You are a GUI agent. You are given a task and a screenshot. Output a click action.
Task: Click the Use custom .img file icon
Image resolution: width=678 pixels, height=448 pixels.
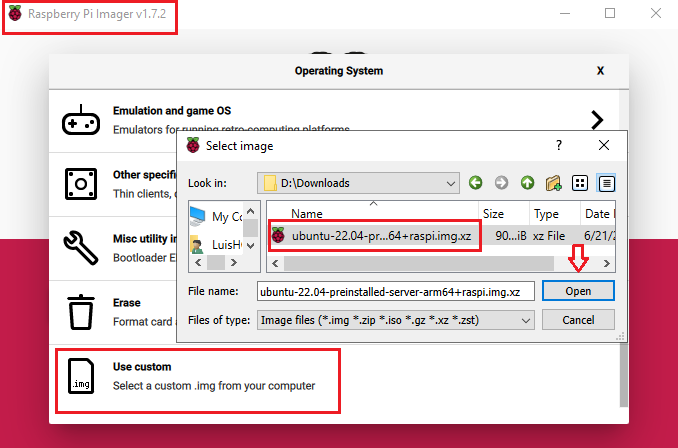81,376
